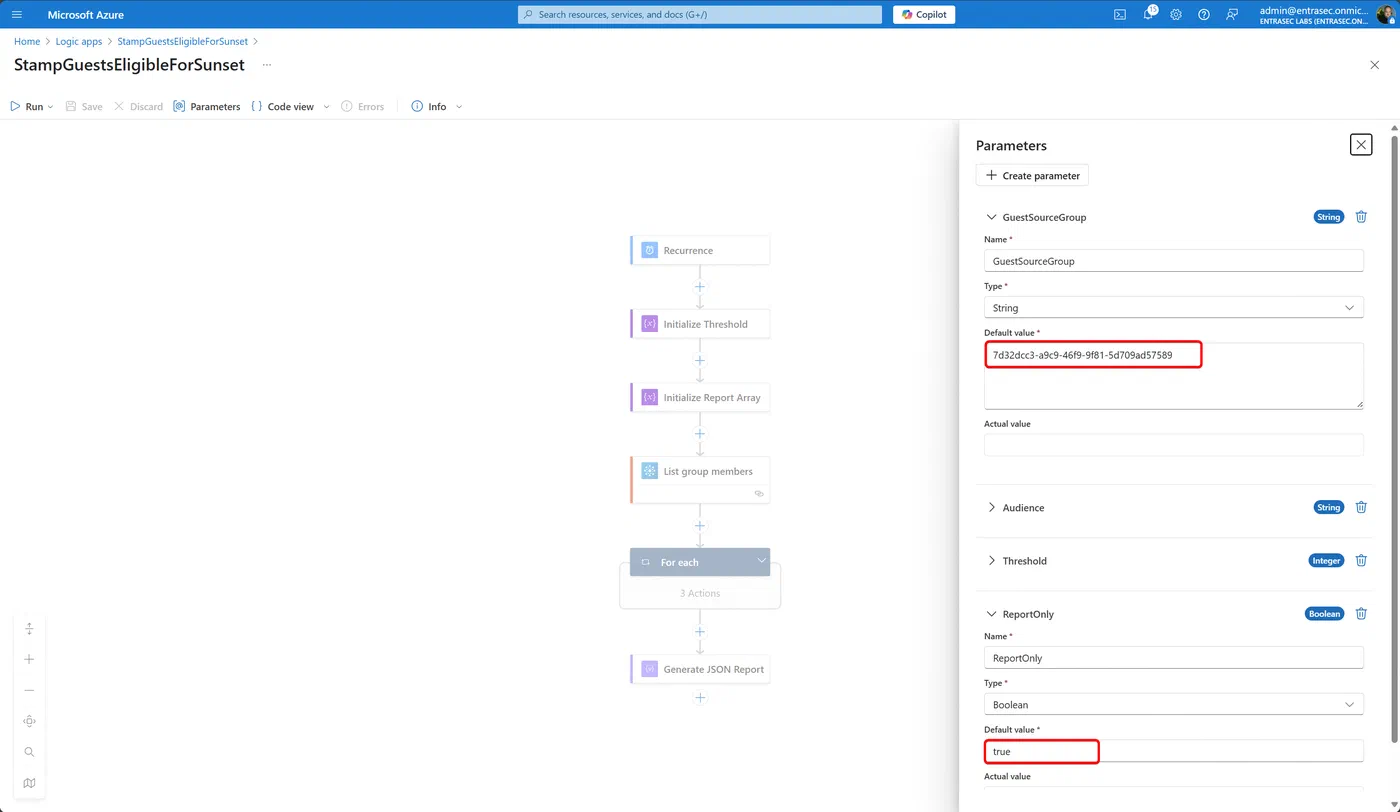Click Discard in the toolbar

pos(138,107)
